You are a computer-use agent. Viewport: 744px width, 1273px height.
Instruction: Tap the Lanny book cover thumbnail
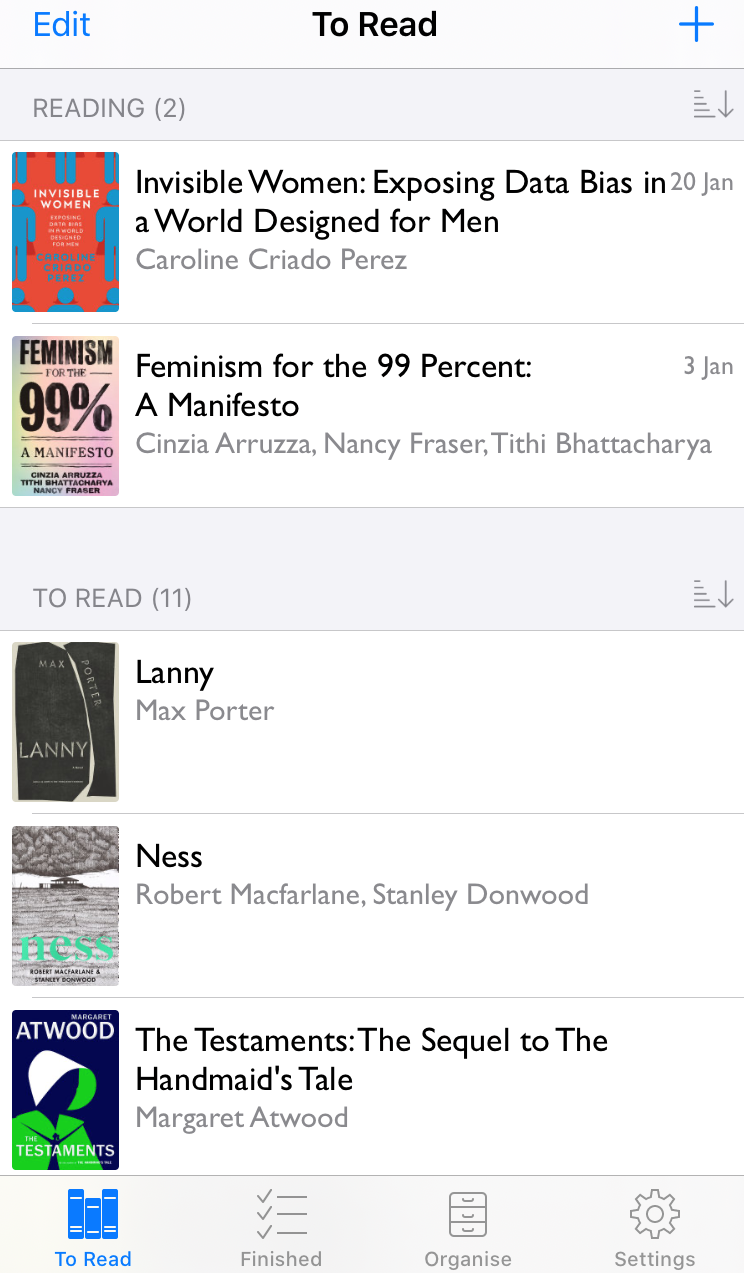[66, 722]
